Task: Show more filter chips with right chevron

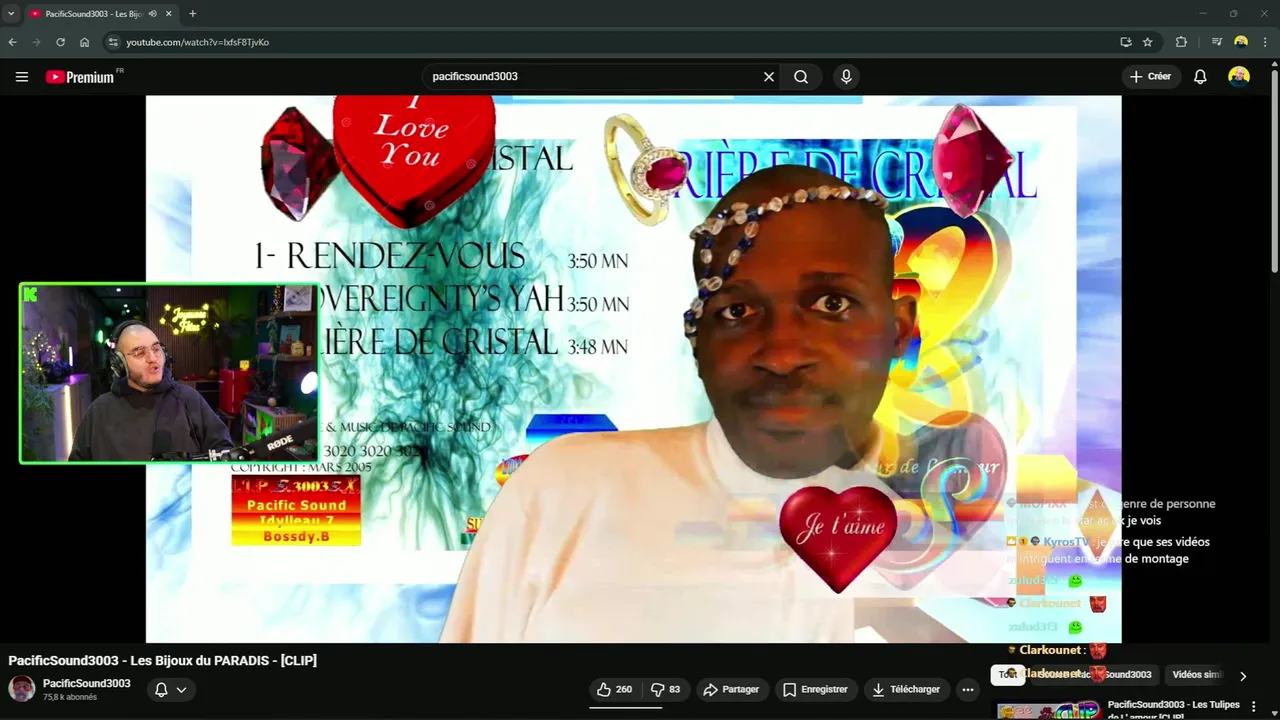Action: click(1243, 676)
